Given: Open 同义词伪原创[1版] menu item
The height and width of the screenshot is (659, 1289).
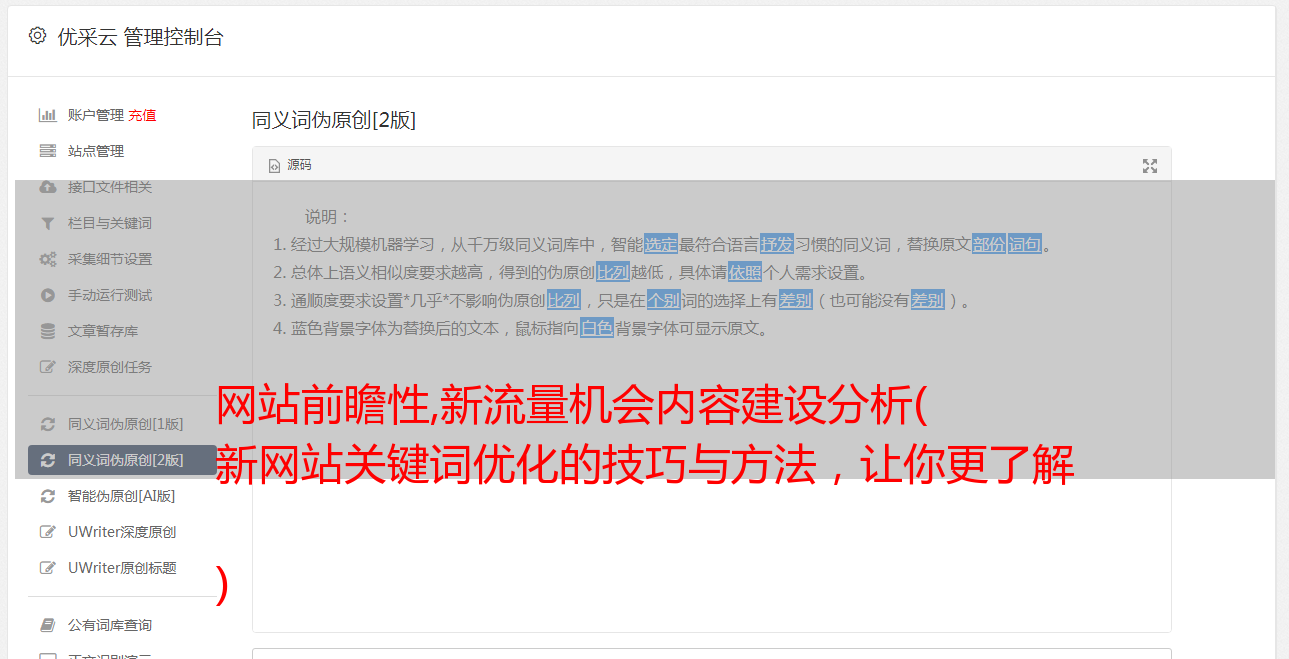Looking at the screenshot, I should (x=122, y=424).
